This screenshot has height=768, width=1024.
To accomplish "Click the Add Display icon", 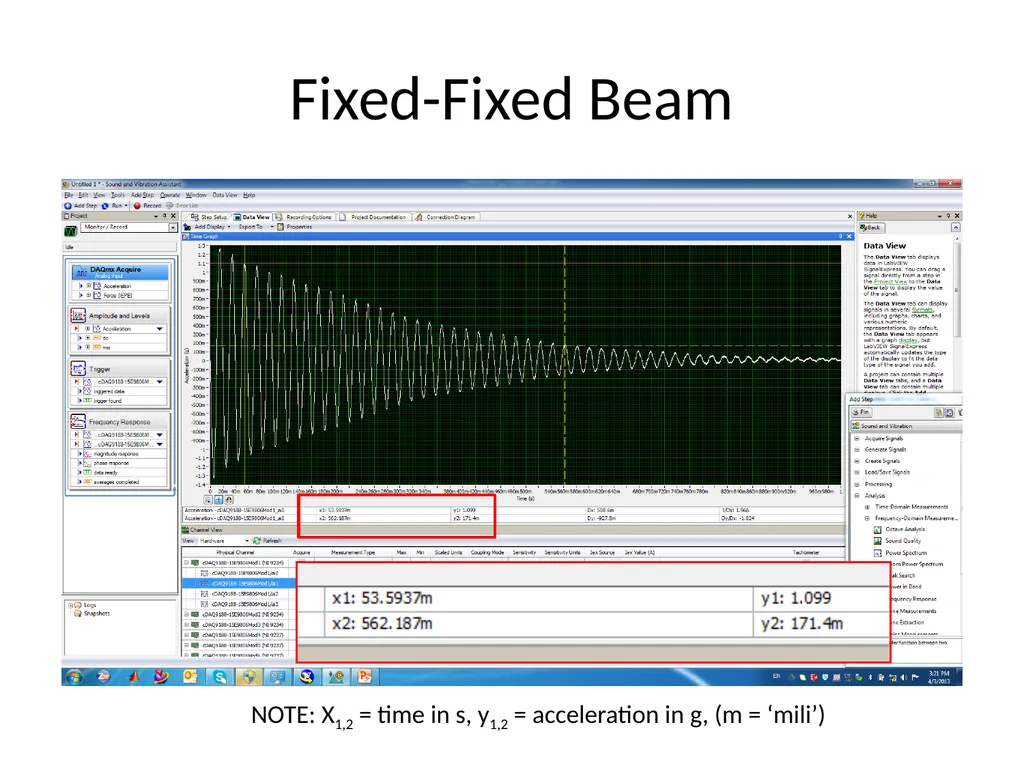I will click(187, 227).
